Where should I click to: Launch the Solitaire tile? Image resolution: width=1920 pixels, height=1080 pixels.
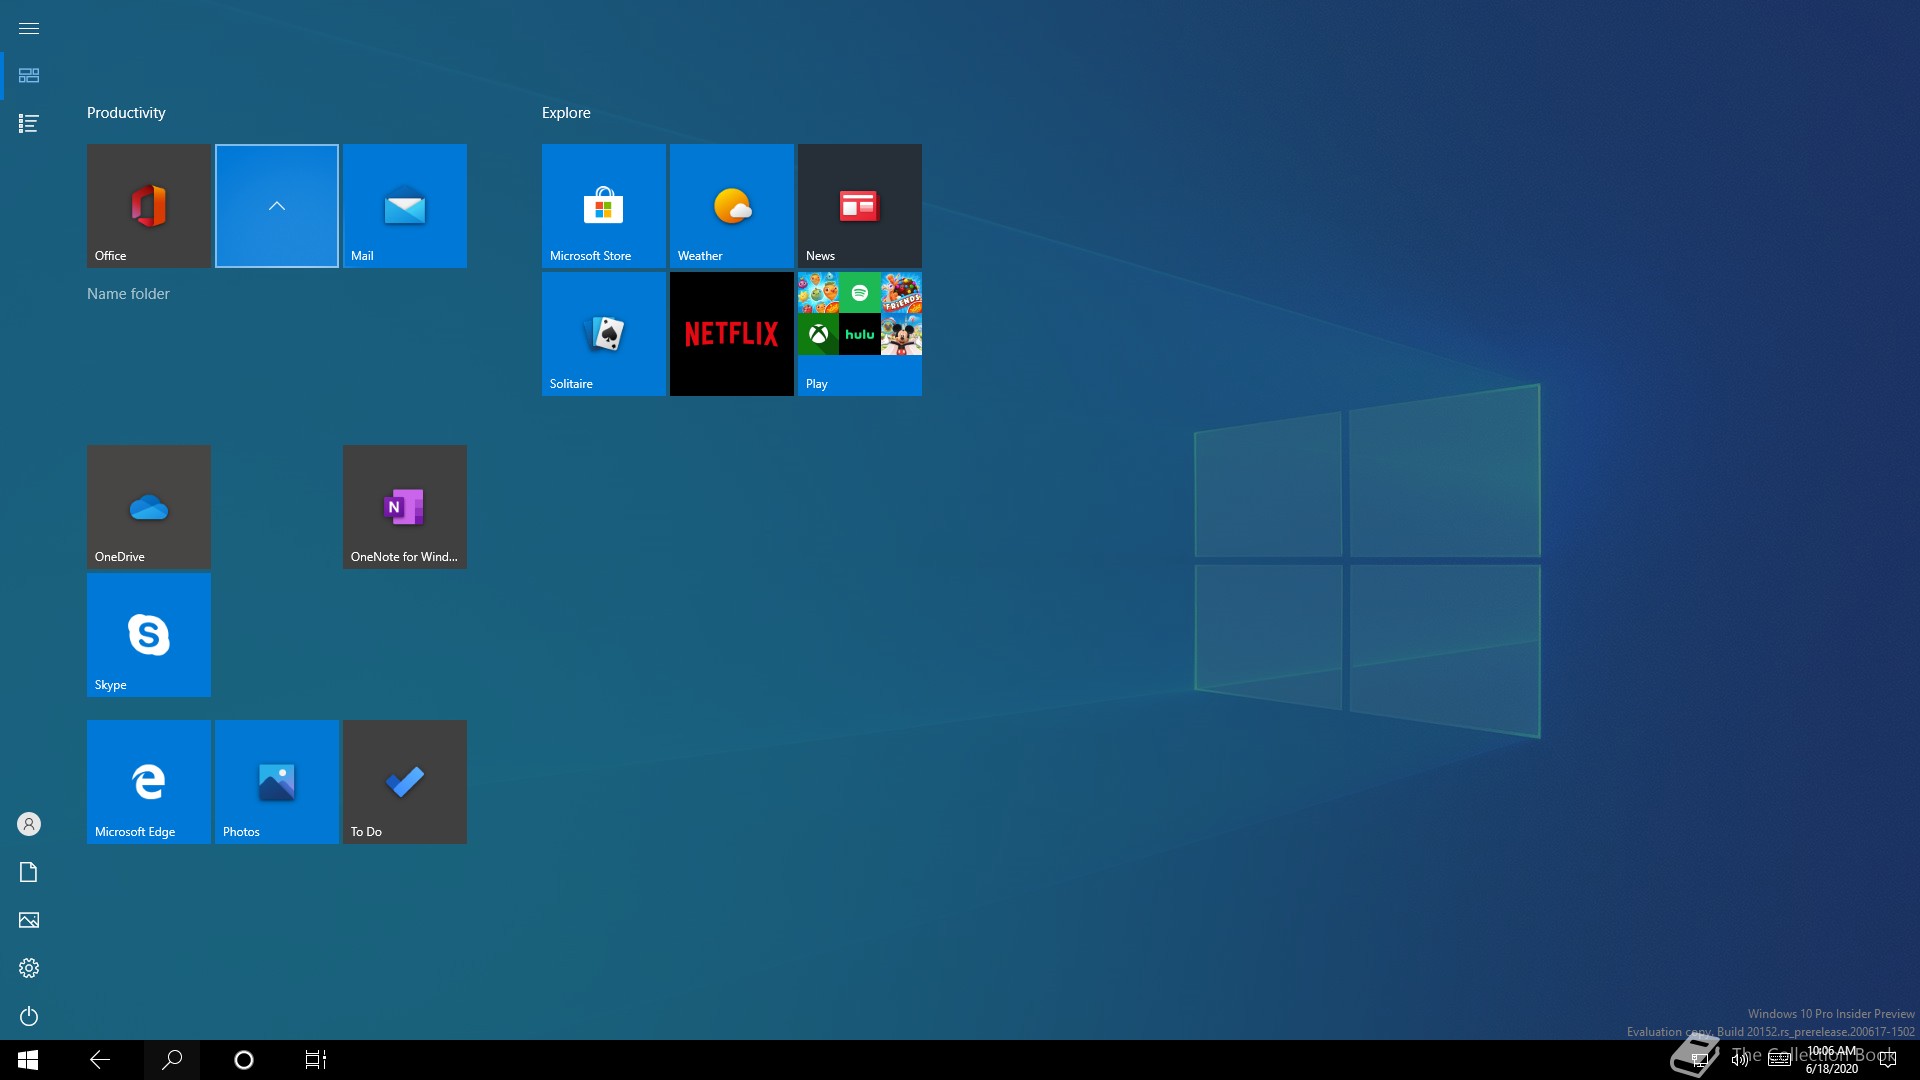pos(604,334)
